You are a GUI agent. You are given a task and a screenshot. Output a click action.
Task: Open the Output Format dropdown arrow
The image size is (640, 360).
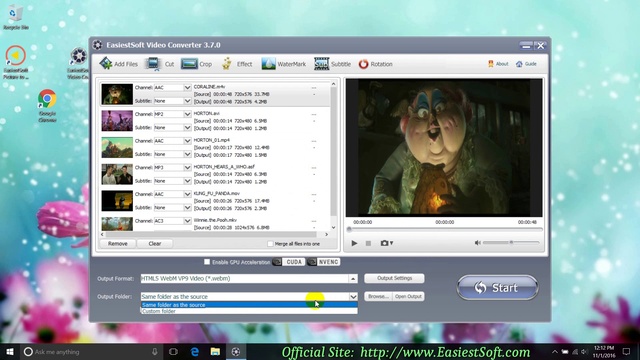coord(353,278)
